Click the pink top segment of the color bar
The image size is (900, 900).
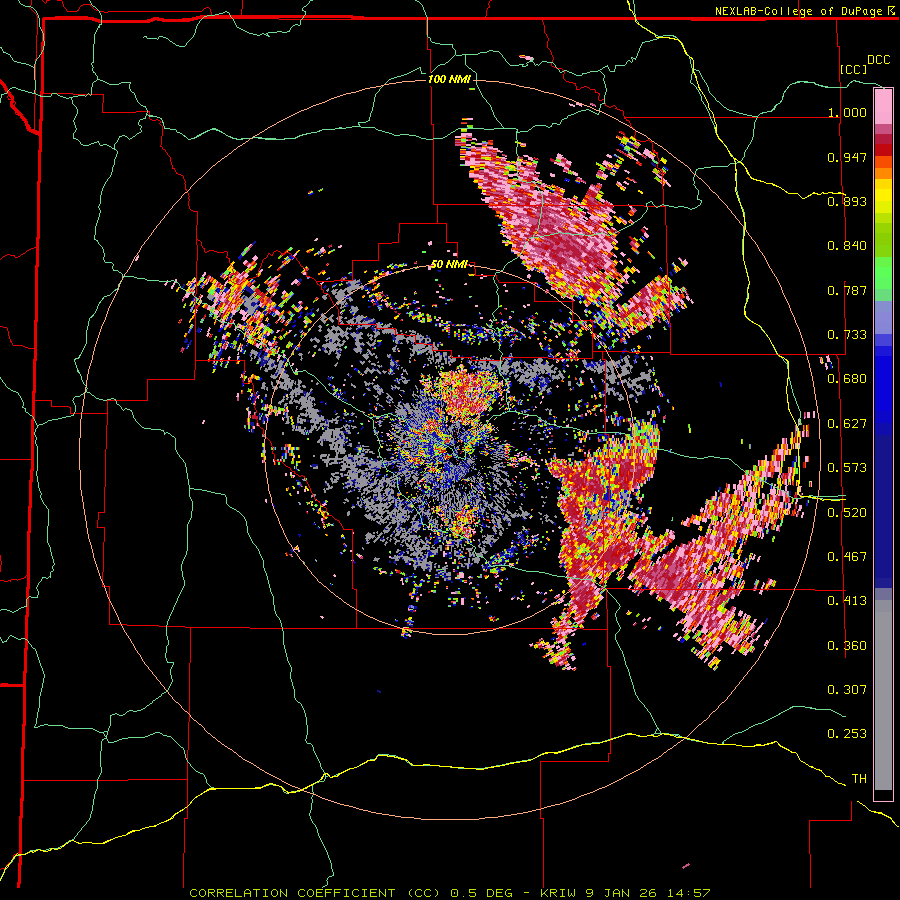[x=883, y=106]
